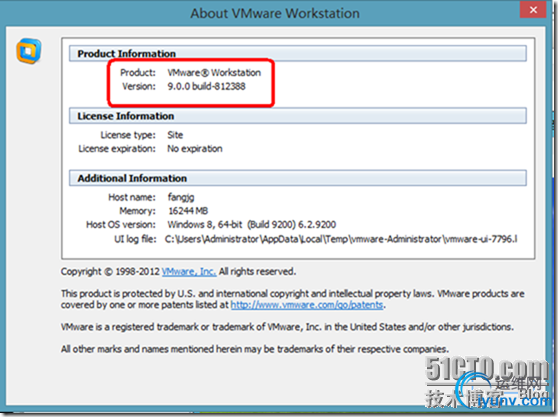The height and width of the screenshot is (417, 558).
Task: Click the Host OS version label
Action: pyautogui.click(x=121, y=225)
